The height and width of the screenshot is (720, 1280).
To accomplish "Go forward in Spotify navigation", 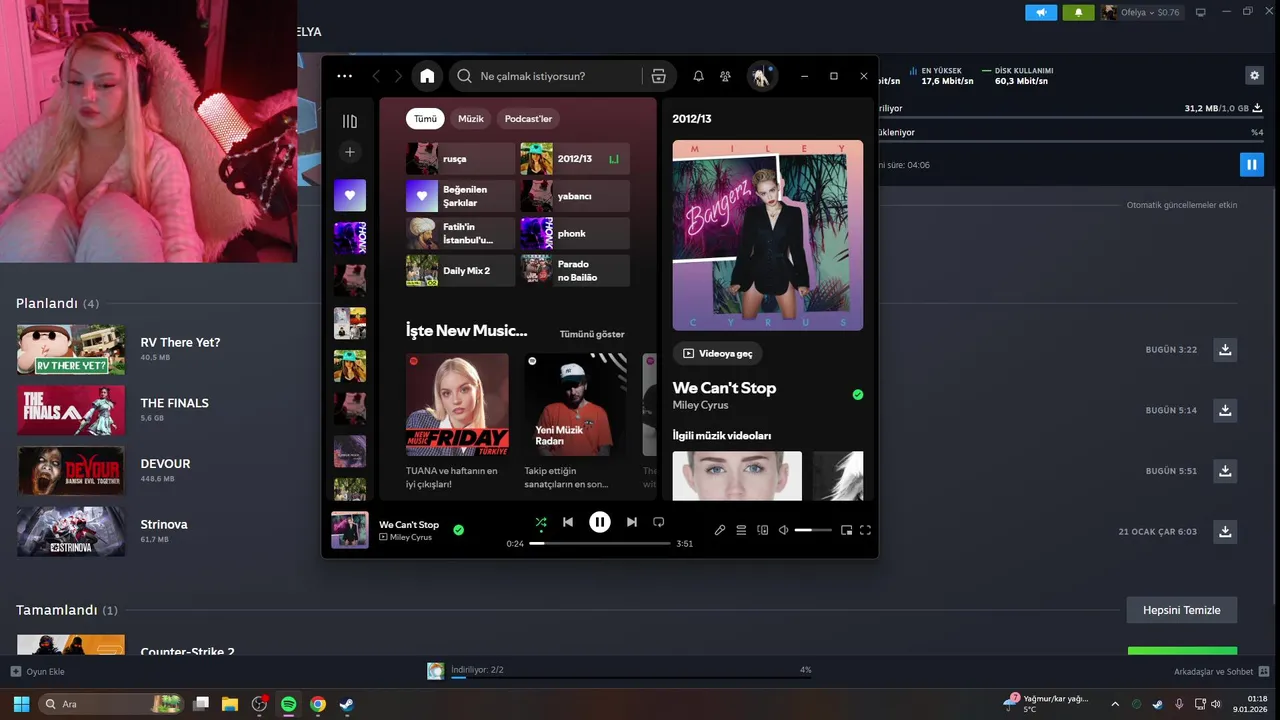I will [x=398, y=76].
